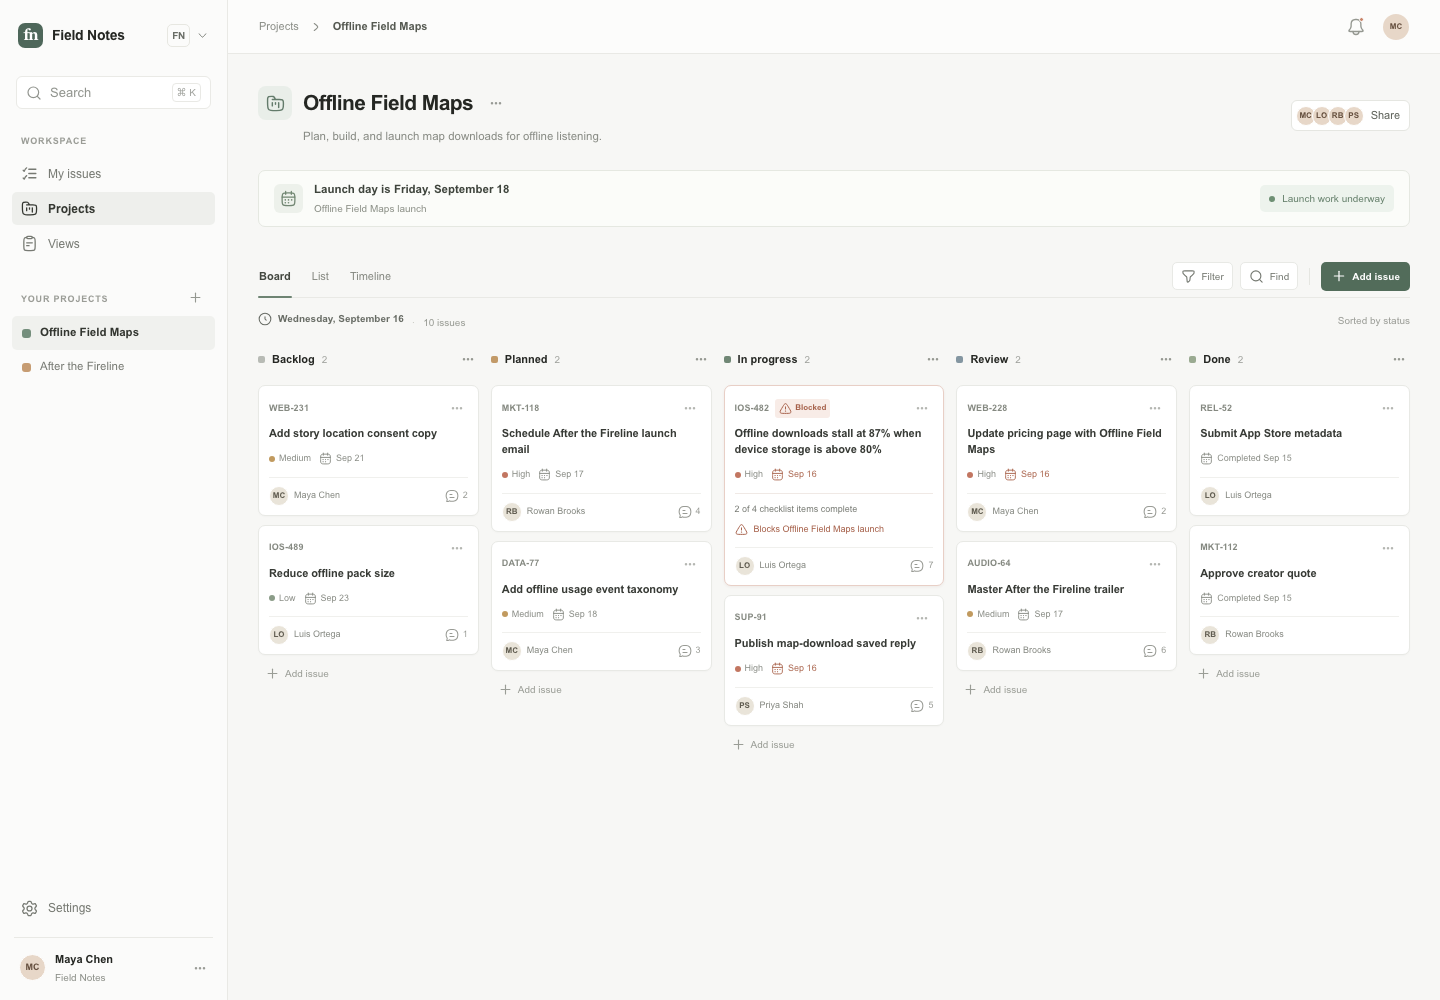Viewport: 1440px width, 1000px height.
Task: Open the Backlog column options menu
Action: [468, 359]
